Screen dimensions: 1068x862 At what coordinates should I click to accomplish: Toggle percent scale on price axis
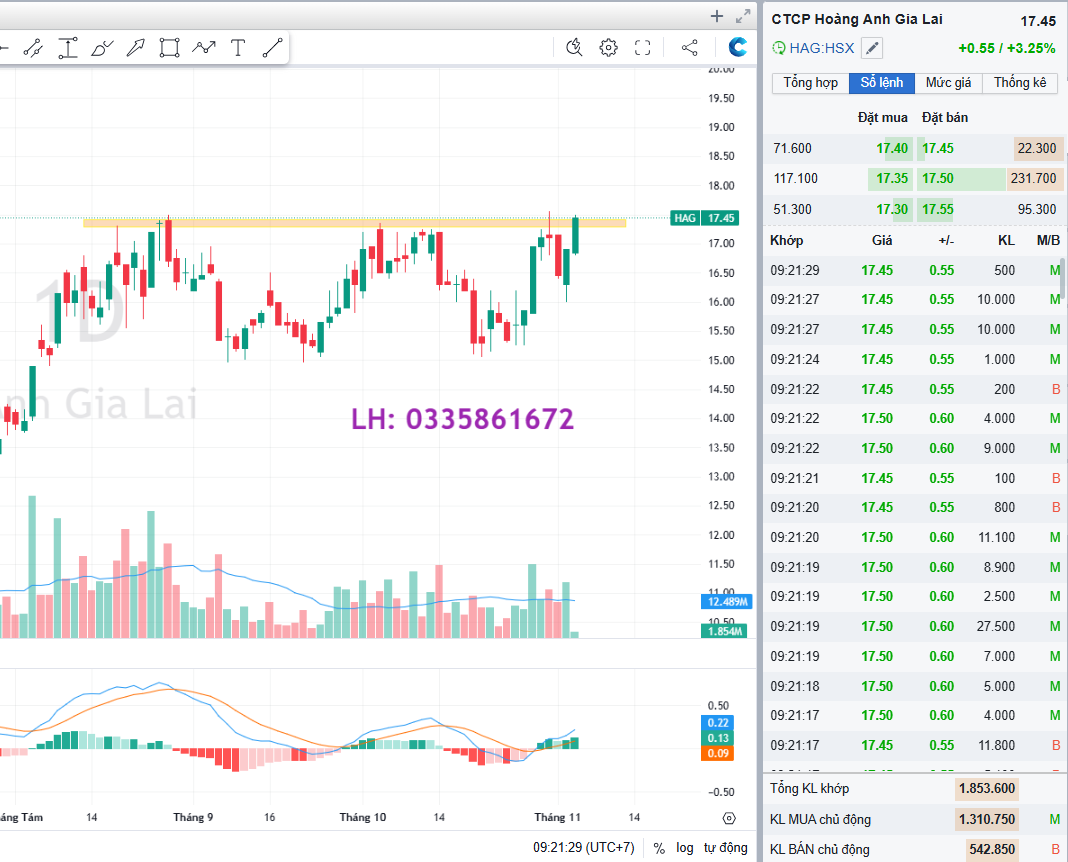659,848
